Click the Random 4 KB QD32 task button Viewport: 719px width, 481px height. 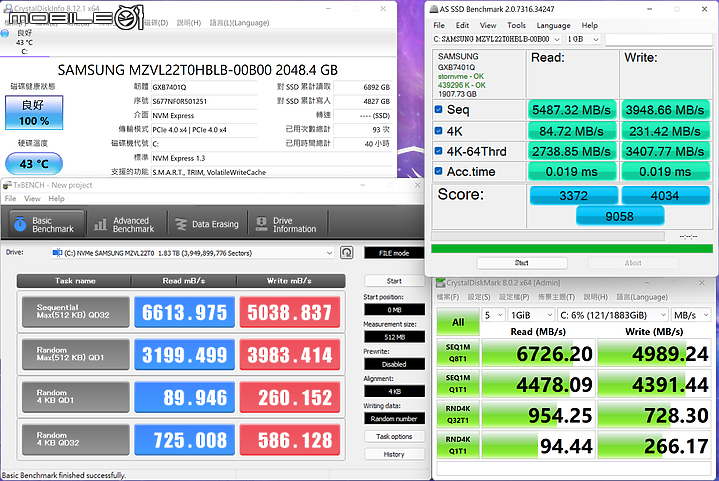pos(76,439)
